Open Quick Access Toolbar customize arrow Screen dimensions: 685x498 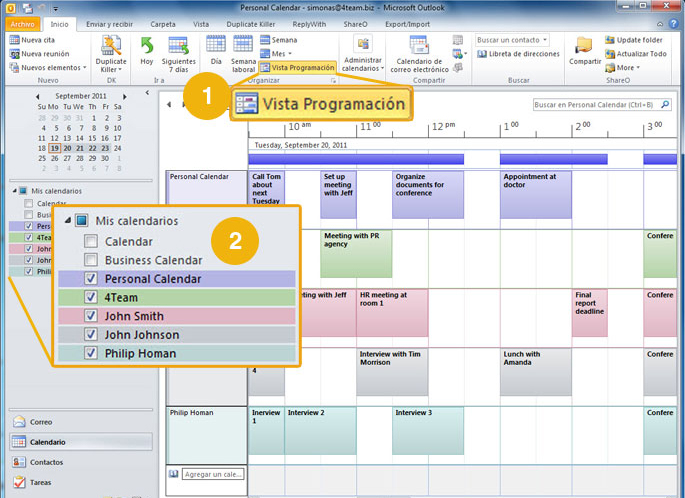[55, 8]
